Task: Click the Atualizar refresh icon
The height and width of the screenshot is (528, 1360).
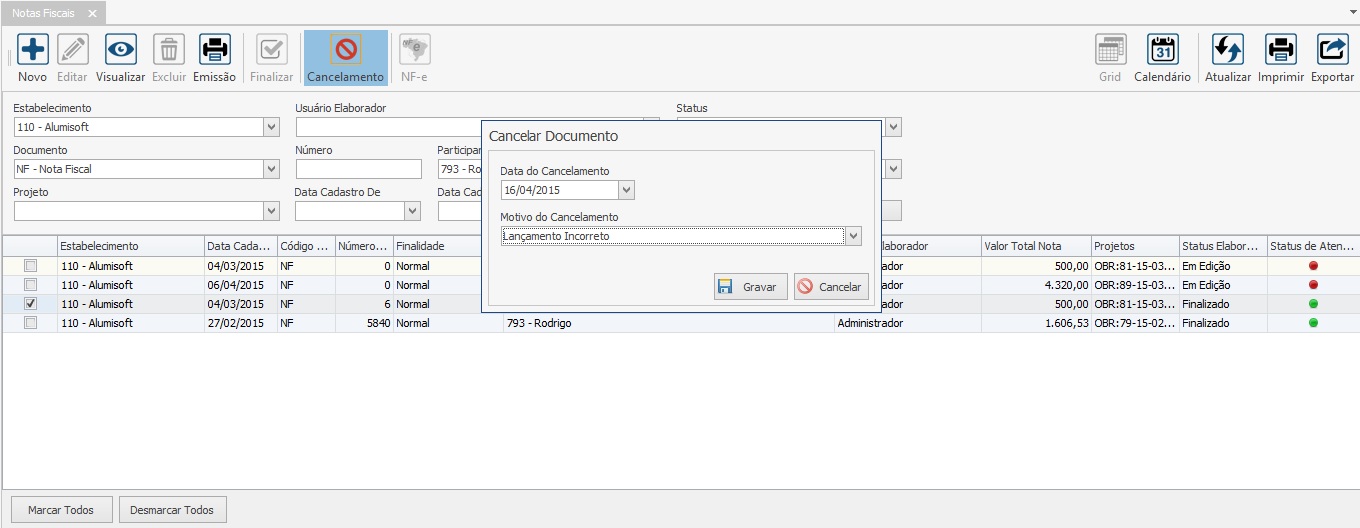Action: [1227, 50]
